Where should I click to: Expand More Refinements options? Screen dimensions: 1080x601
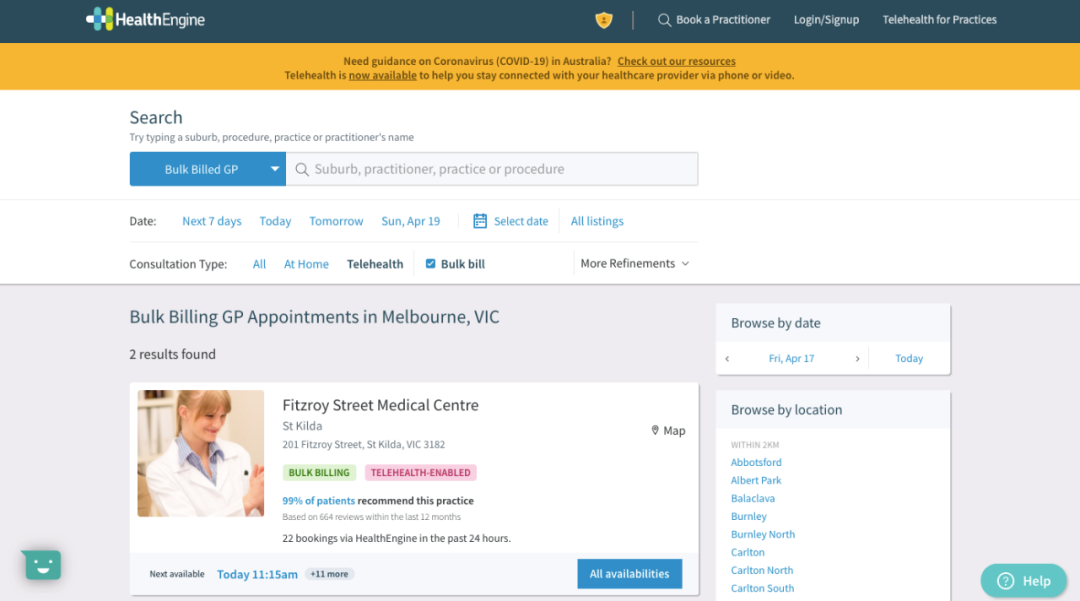click(x=634, y=264)
